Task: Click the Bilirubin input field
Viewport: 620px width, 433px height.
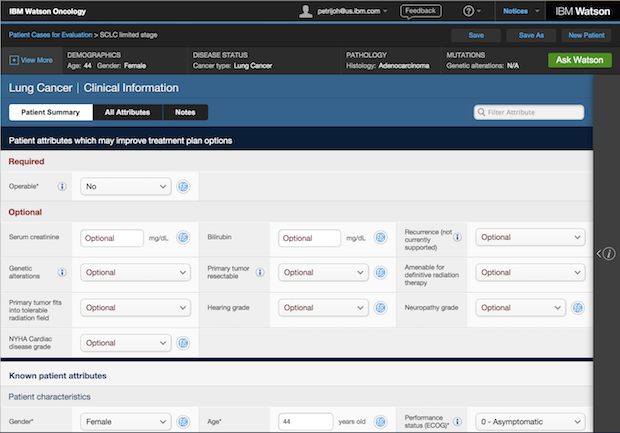Action: [310, 238]
